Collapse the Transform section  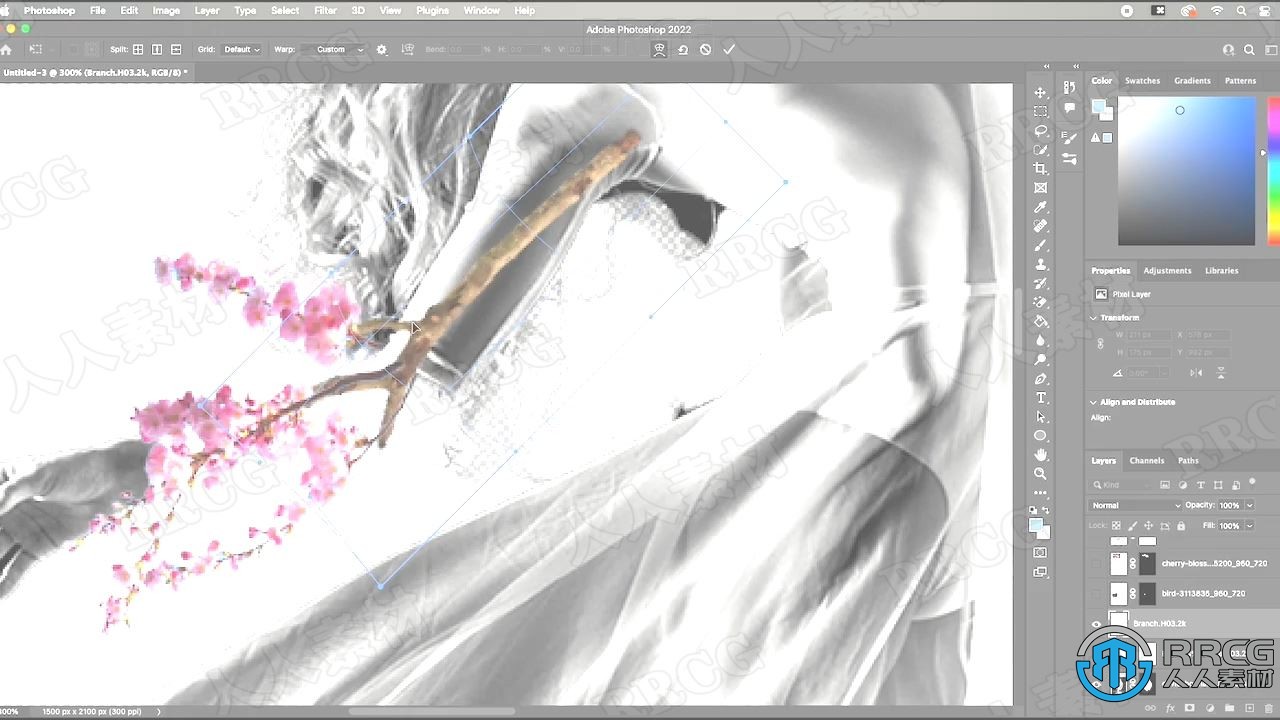click(1094, 317)
